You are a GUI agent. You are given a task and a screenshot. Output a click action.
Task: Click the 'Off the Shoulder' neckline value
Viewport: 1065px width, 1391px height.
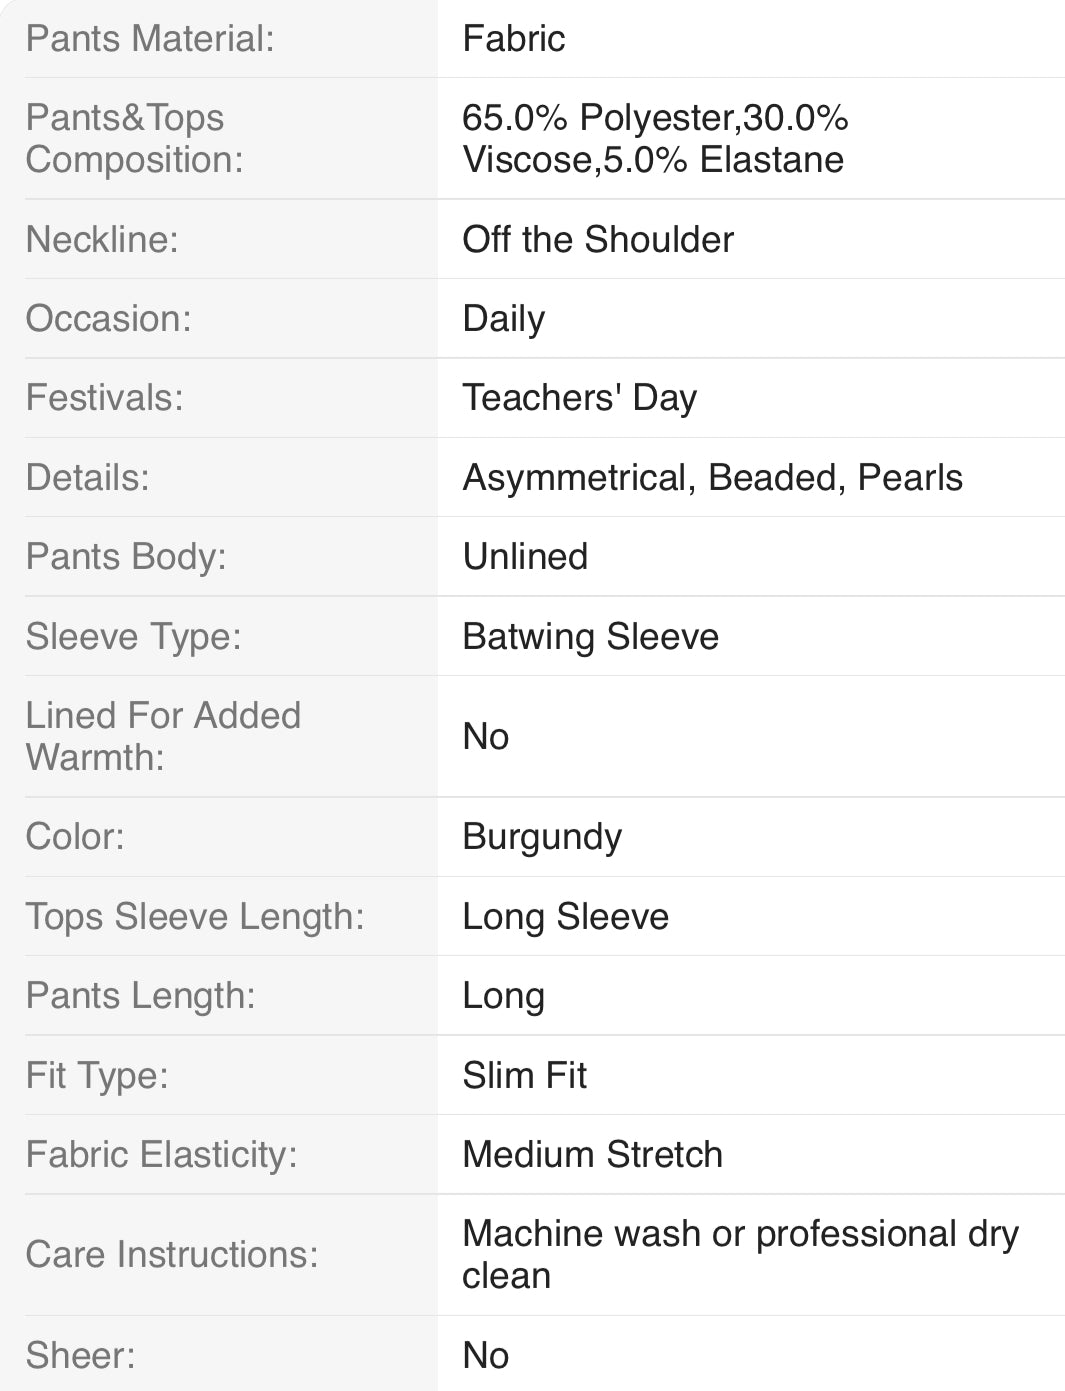[x=598, y=240]
